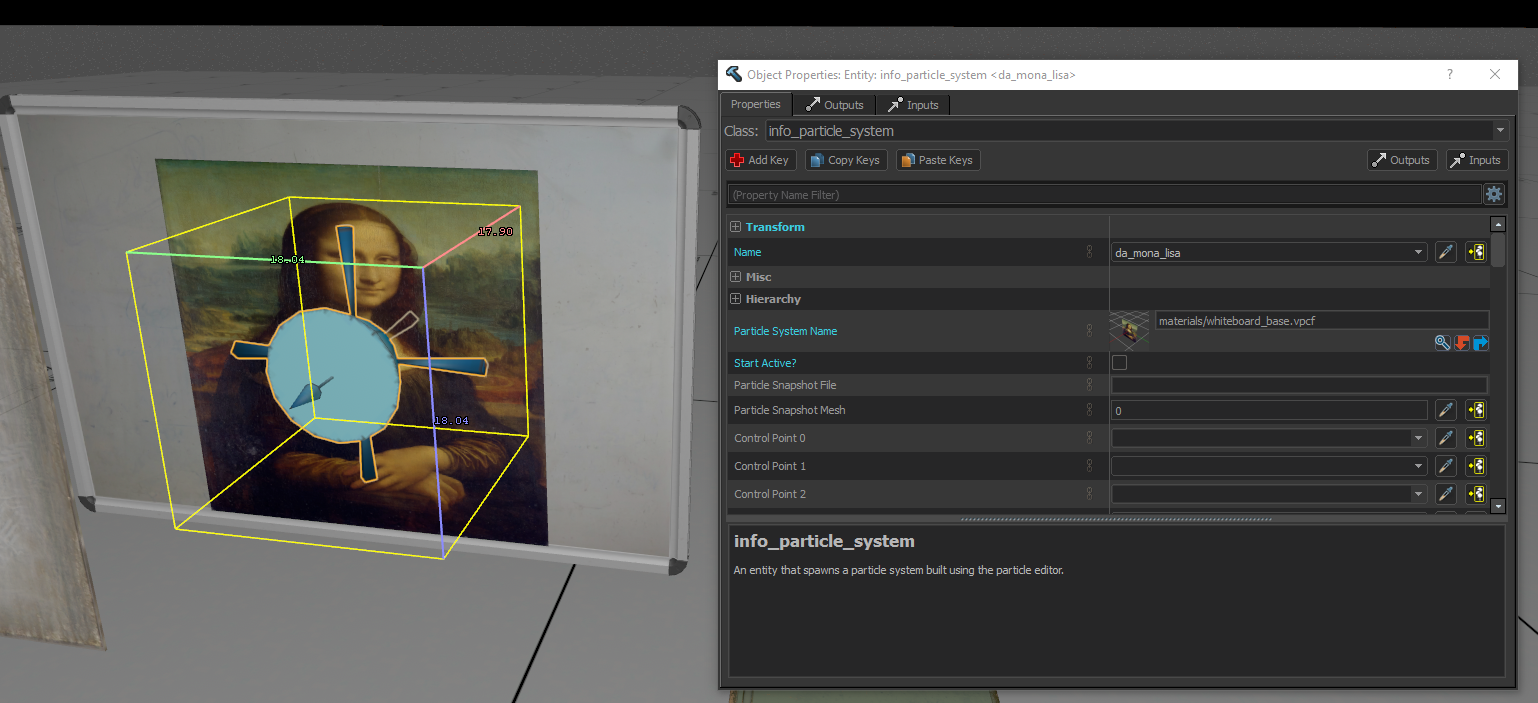The height and width of the screenshot is (703, 1538).
Task: Click the blue particle entity gizmo in viewport
Action: [x=334, y=374]
